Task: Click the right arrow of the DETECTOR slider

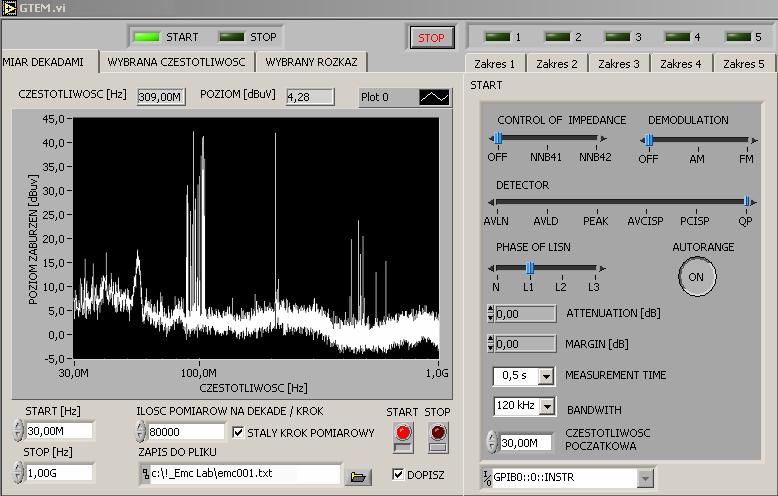Action: [754, 202]
